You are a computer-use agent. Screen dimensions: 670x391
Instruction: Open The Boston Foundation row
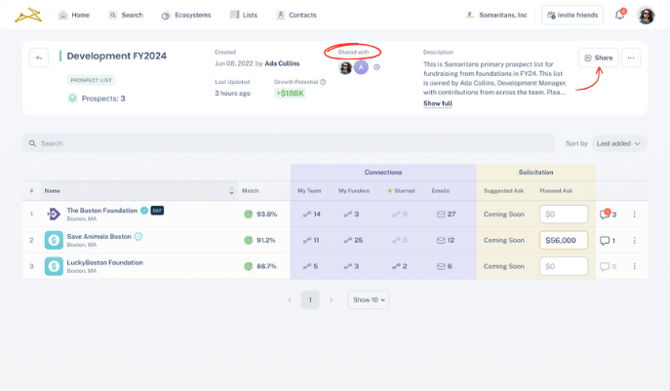[102, 210]
